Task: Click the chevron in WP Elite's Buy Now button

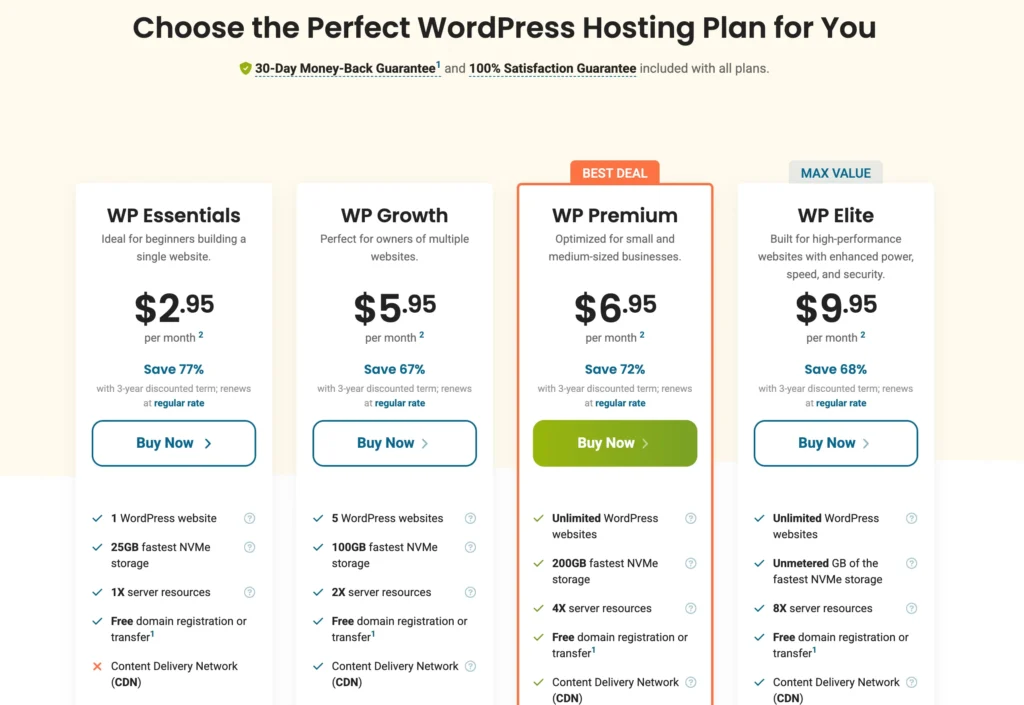Action: coord(866,443)
